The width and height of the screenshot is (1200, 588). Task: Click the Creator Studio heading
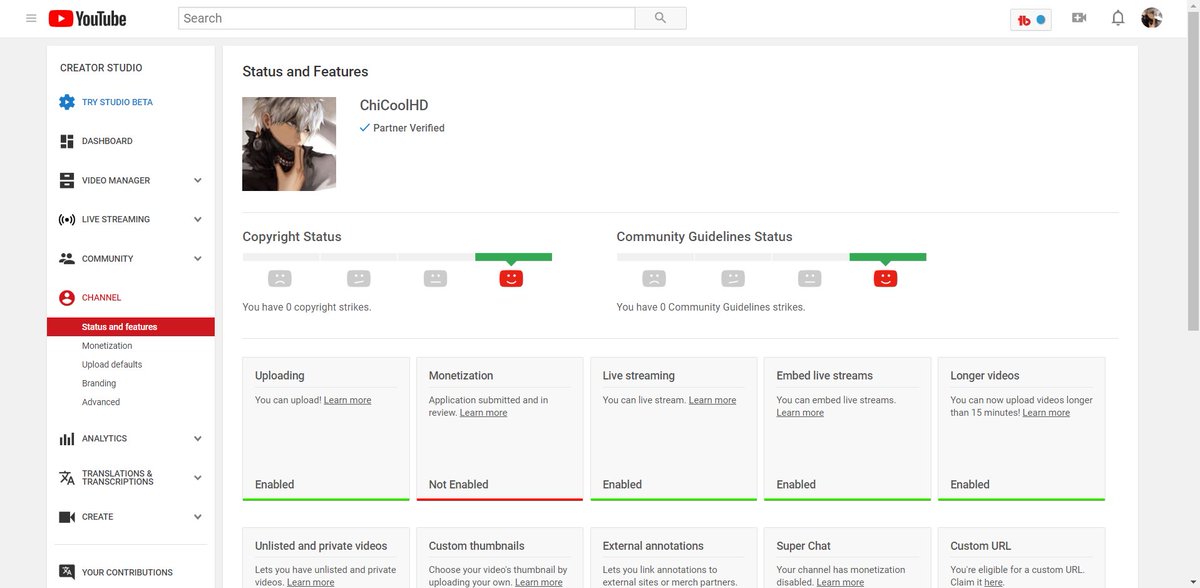point(101,68)
